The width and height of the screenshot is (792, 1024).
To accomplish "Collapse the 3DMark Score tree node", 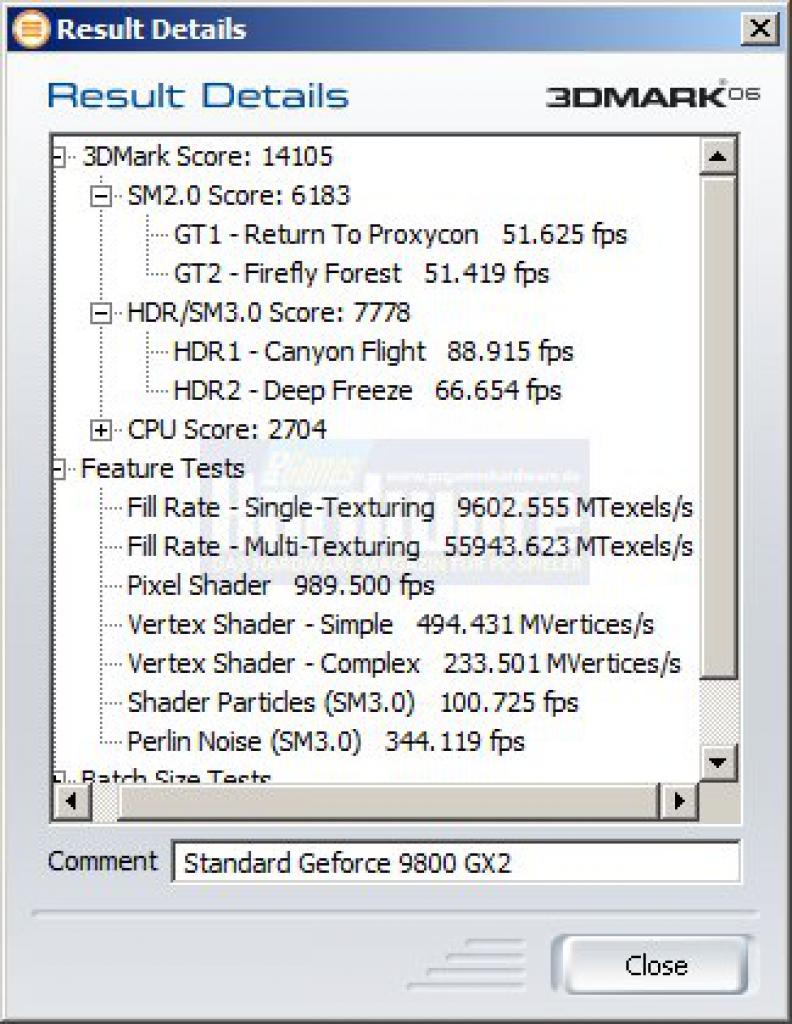I will 58,157.
